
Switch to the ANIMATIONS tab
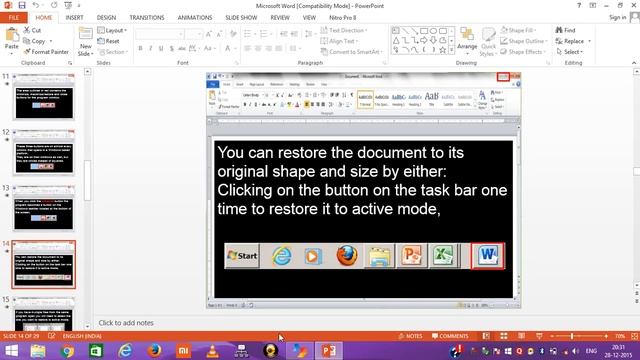(x=195, y=18)
